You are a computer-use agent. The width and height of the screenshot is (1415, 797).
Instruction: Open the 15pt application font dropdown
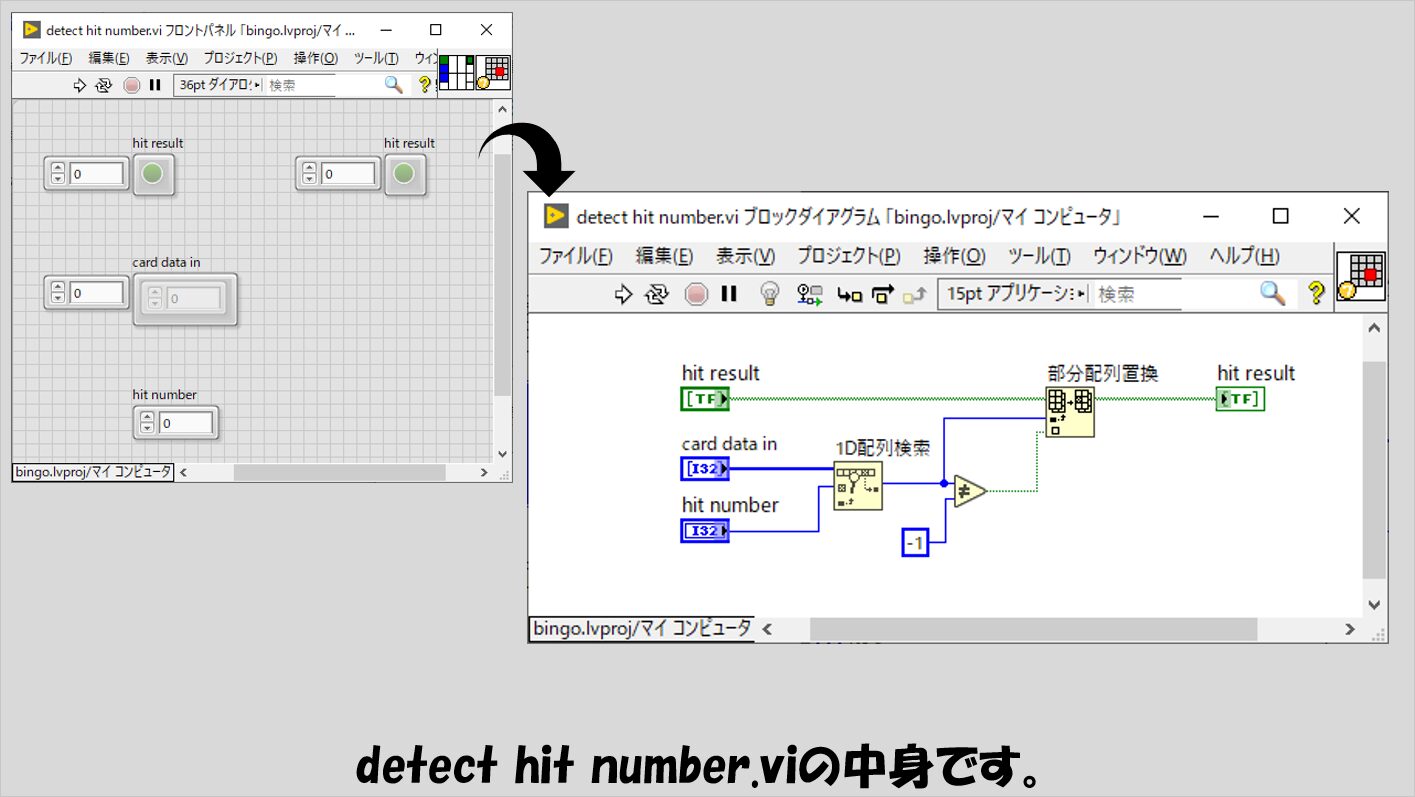tap(1012, 294)
